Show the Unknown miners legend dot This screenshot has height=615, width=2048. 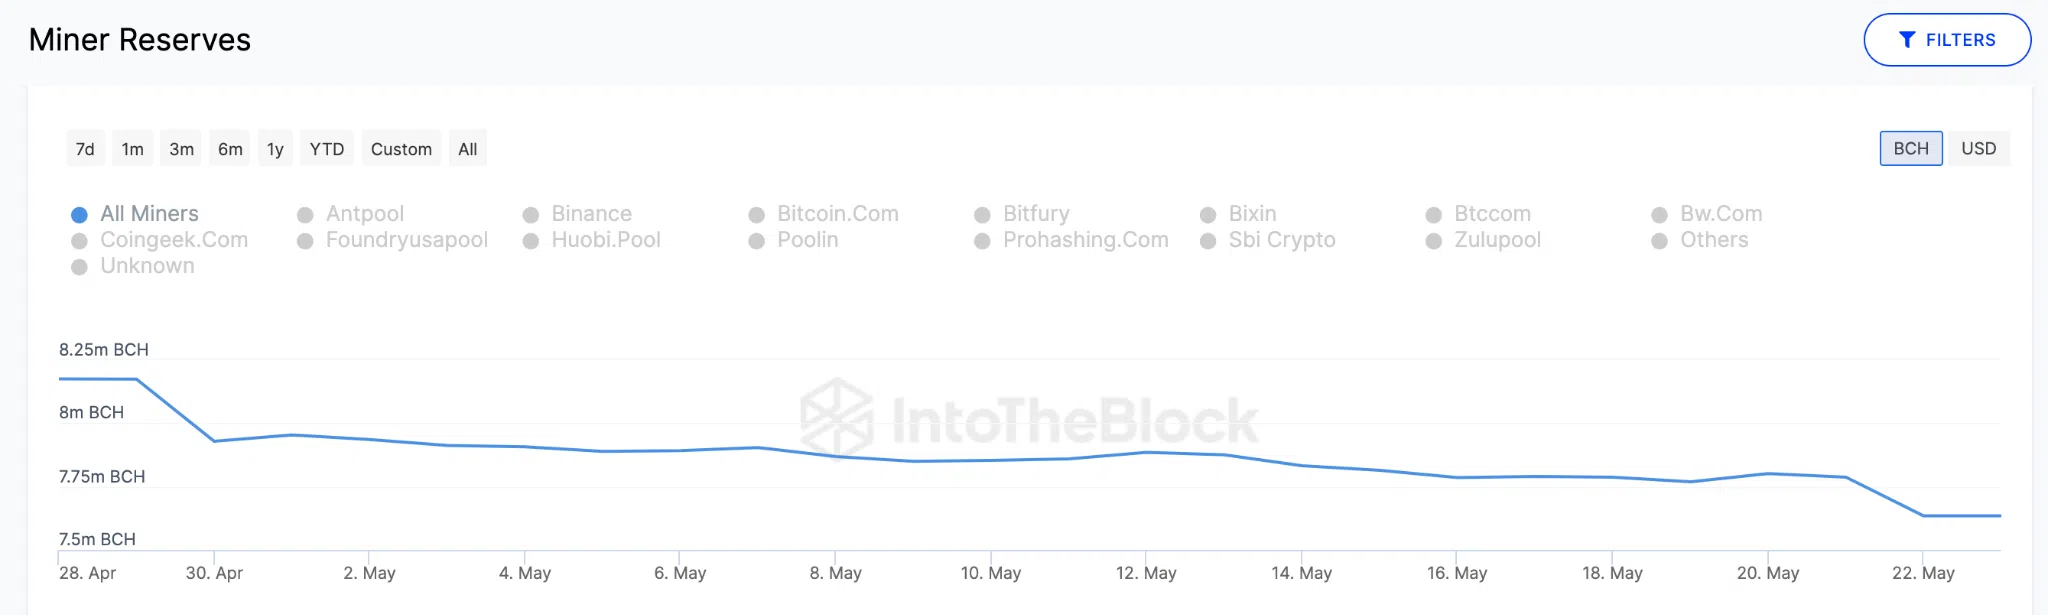[79, 267]
